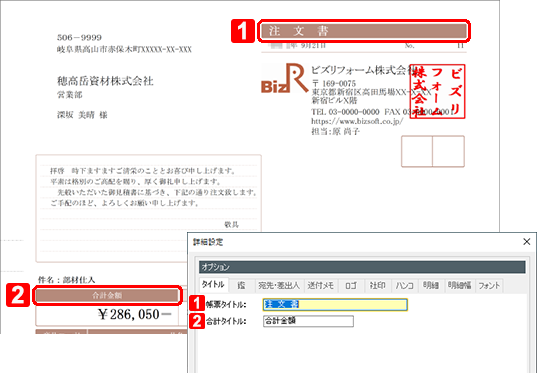Close the 詳細設定 dialog
This screenshot has width=547, height=383.
click(x=527, y=242)
